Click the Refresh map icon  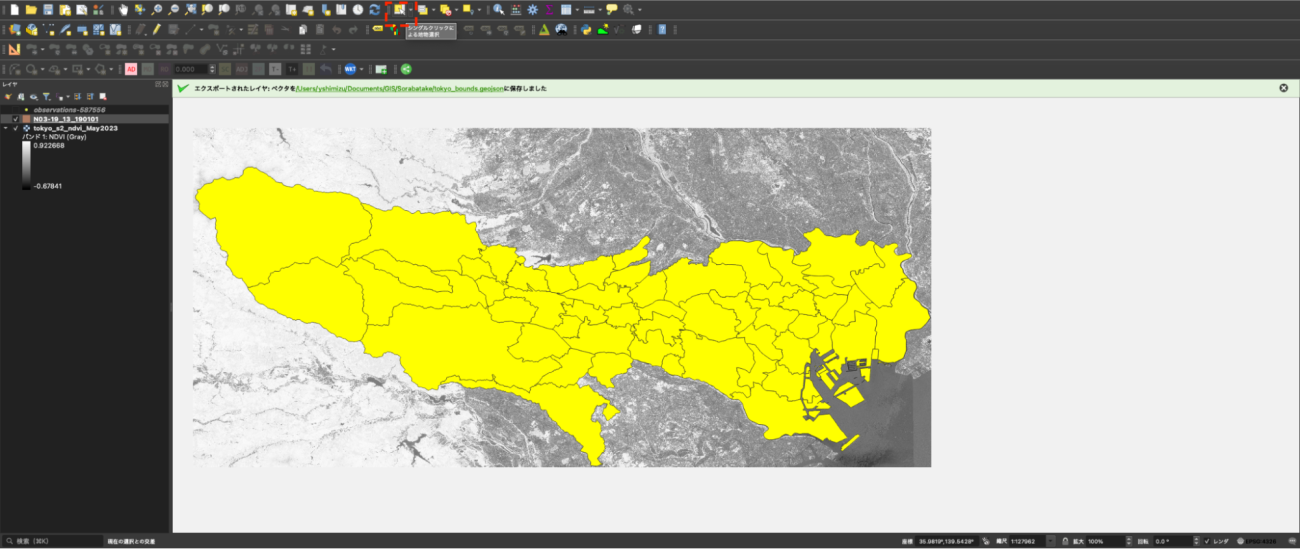tap(374, 9)
